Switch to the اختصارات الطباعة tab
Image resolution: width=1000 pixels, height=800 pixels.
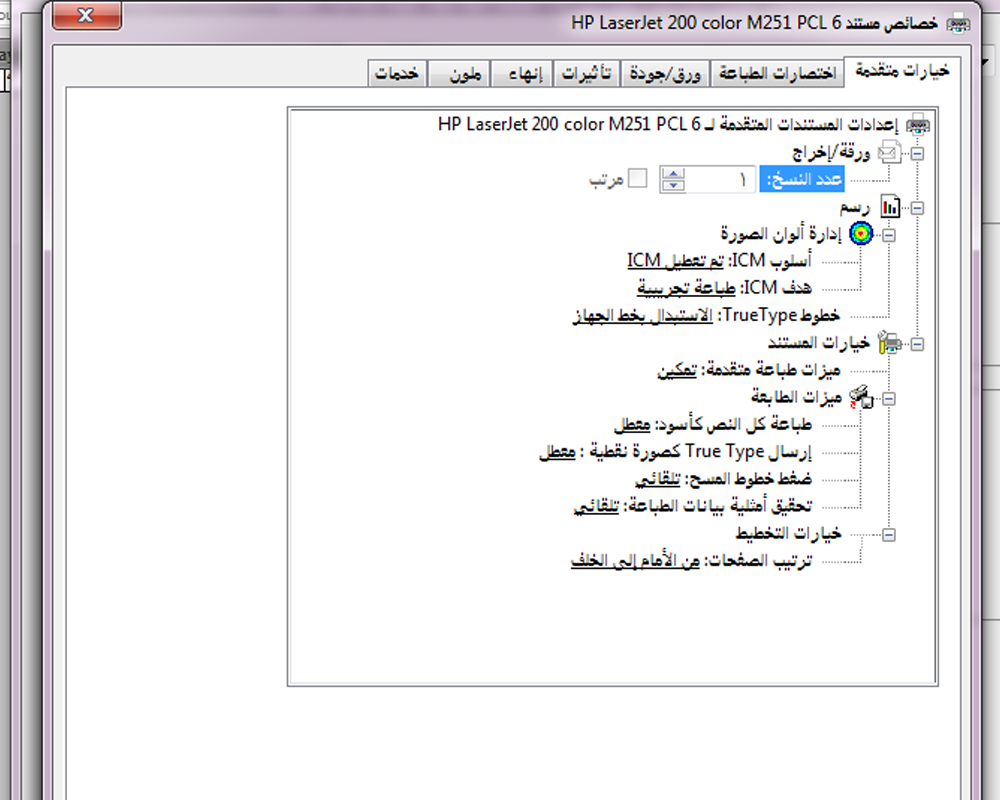777,74
